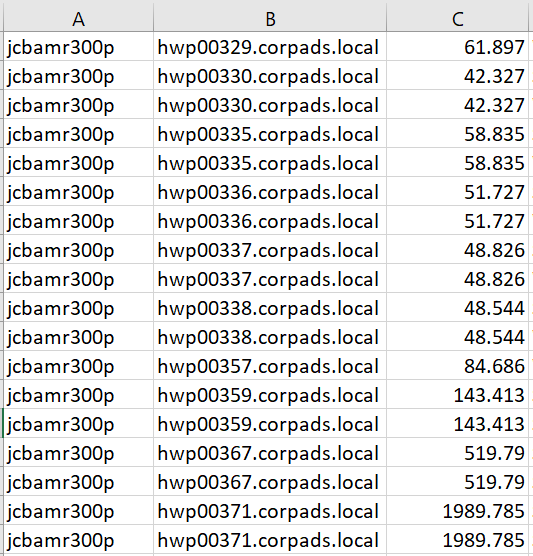The image size is (533, 556).
Task: Select the second hwp00338.corpads.local cell
Action: coord(270,336)
